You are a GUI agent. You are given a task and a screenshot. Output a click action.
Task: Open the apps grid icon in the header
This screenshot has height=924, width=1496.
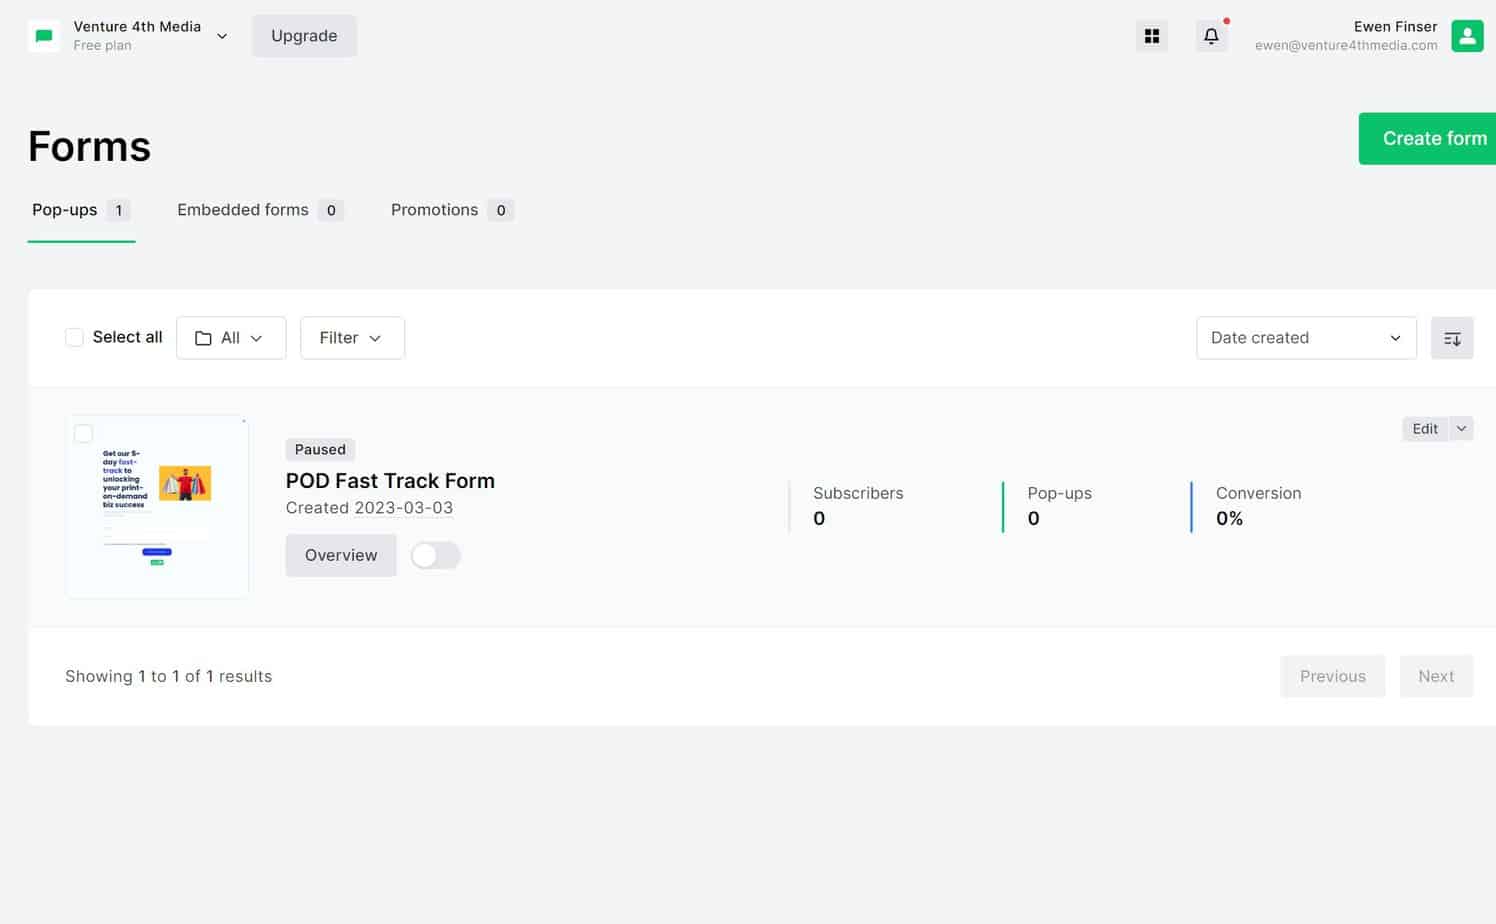pyautogui.click(x=1151, y=35)
